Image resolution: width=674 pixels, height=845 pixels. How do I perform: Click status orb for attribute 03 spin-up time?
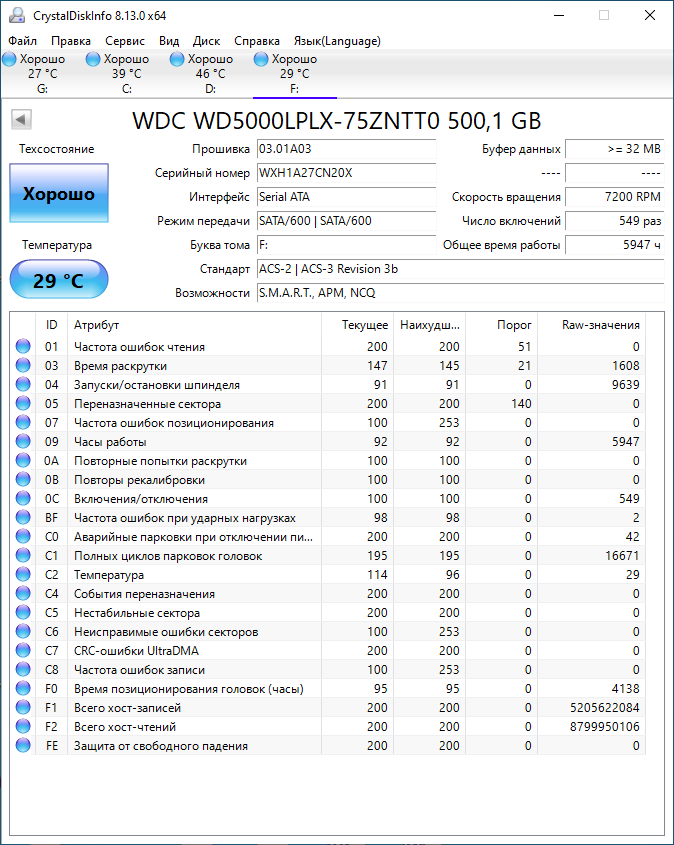coord(23,365)
